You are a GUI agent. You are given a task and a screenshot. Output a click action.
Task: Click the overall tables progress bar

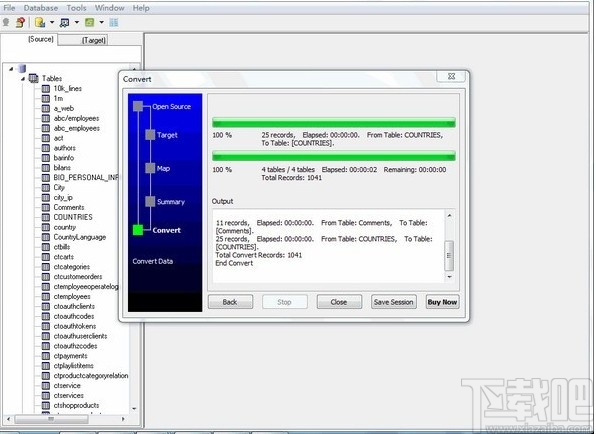(334, 156)
